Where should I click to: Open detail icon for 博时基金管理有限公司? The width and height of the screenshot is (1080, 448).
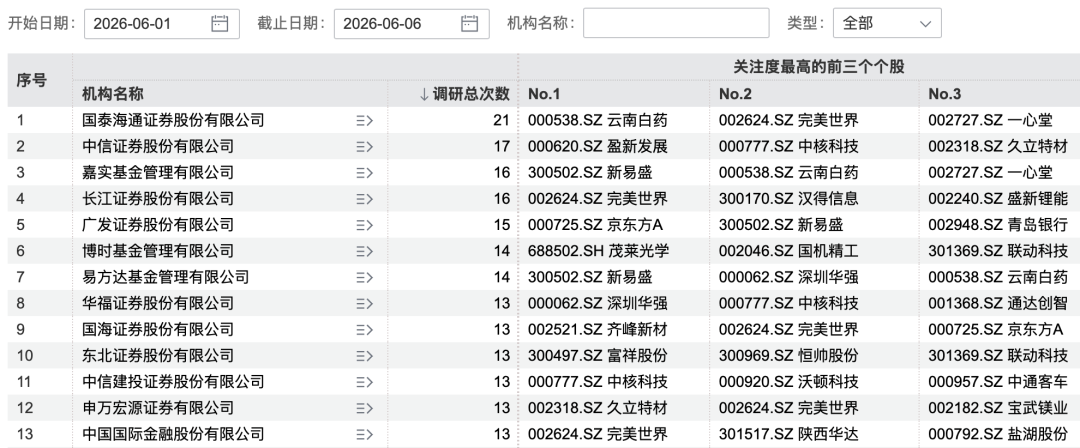(x=364, y=252)
